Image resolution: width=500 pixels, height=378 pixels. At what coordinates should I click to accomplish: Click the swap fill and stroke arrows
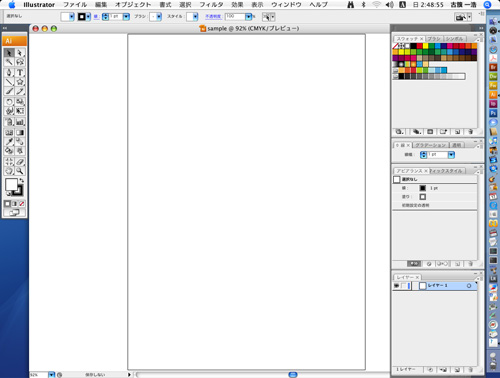coord(22,180)
